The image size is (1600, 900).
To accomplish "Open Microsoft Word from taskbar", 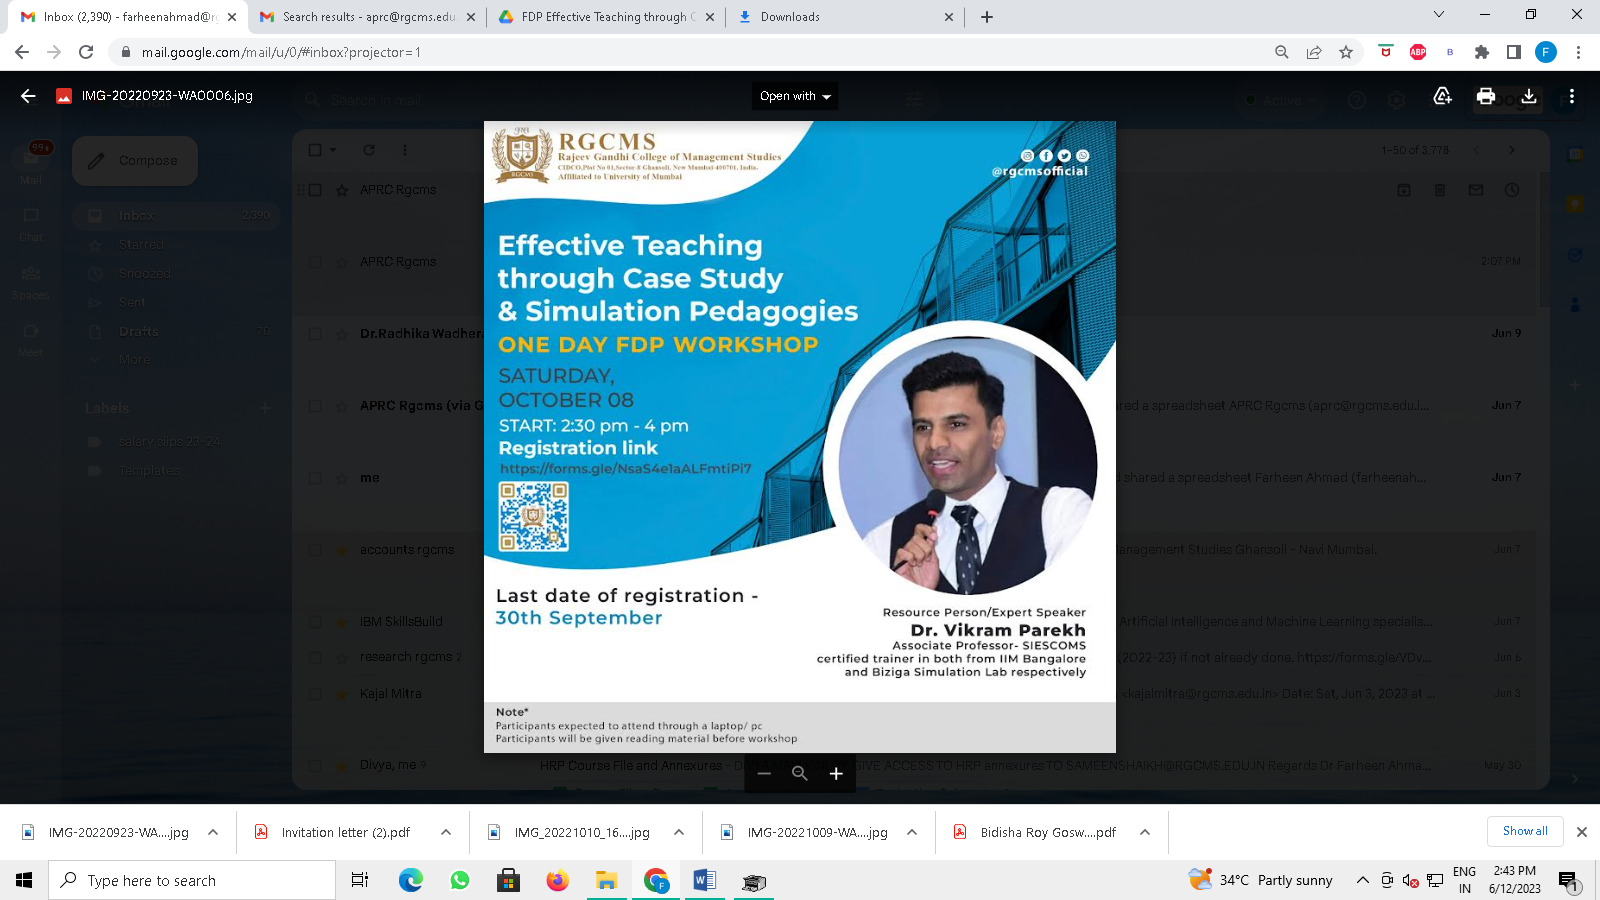I will (x=705, y=880).
